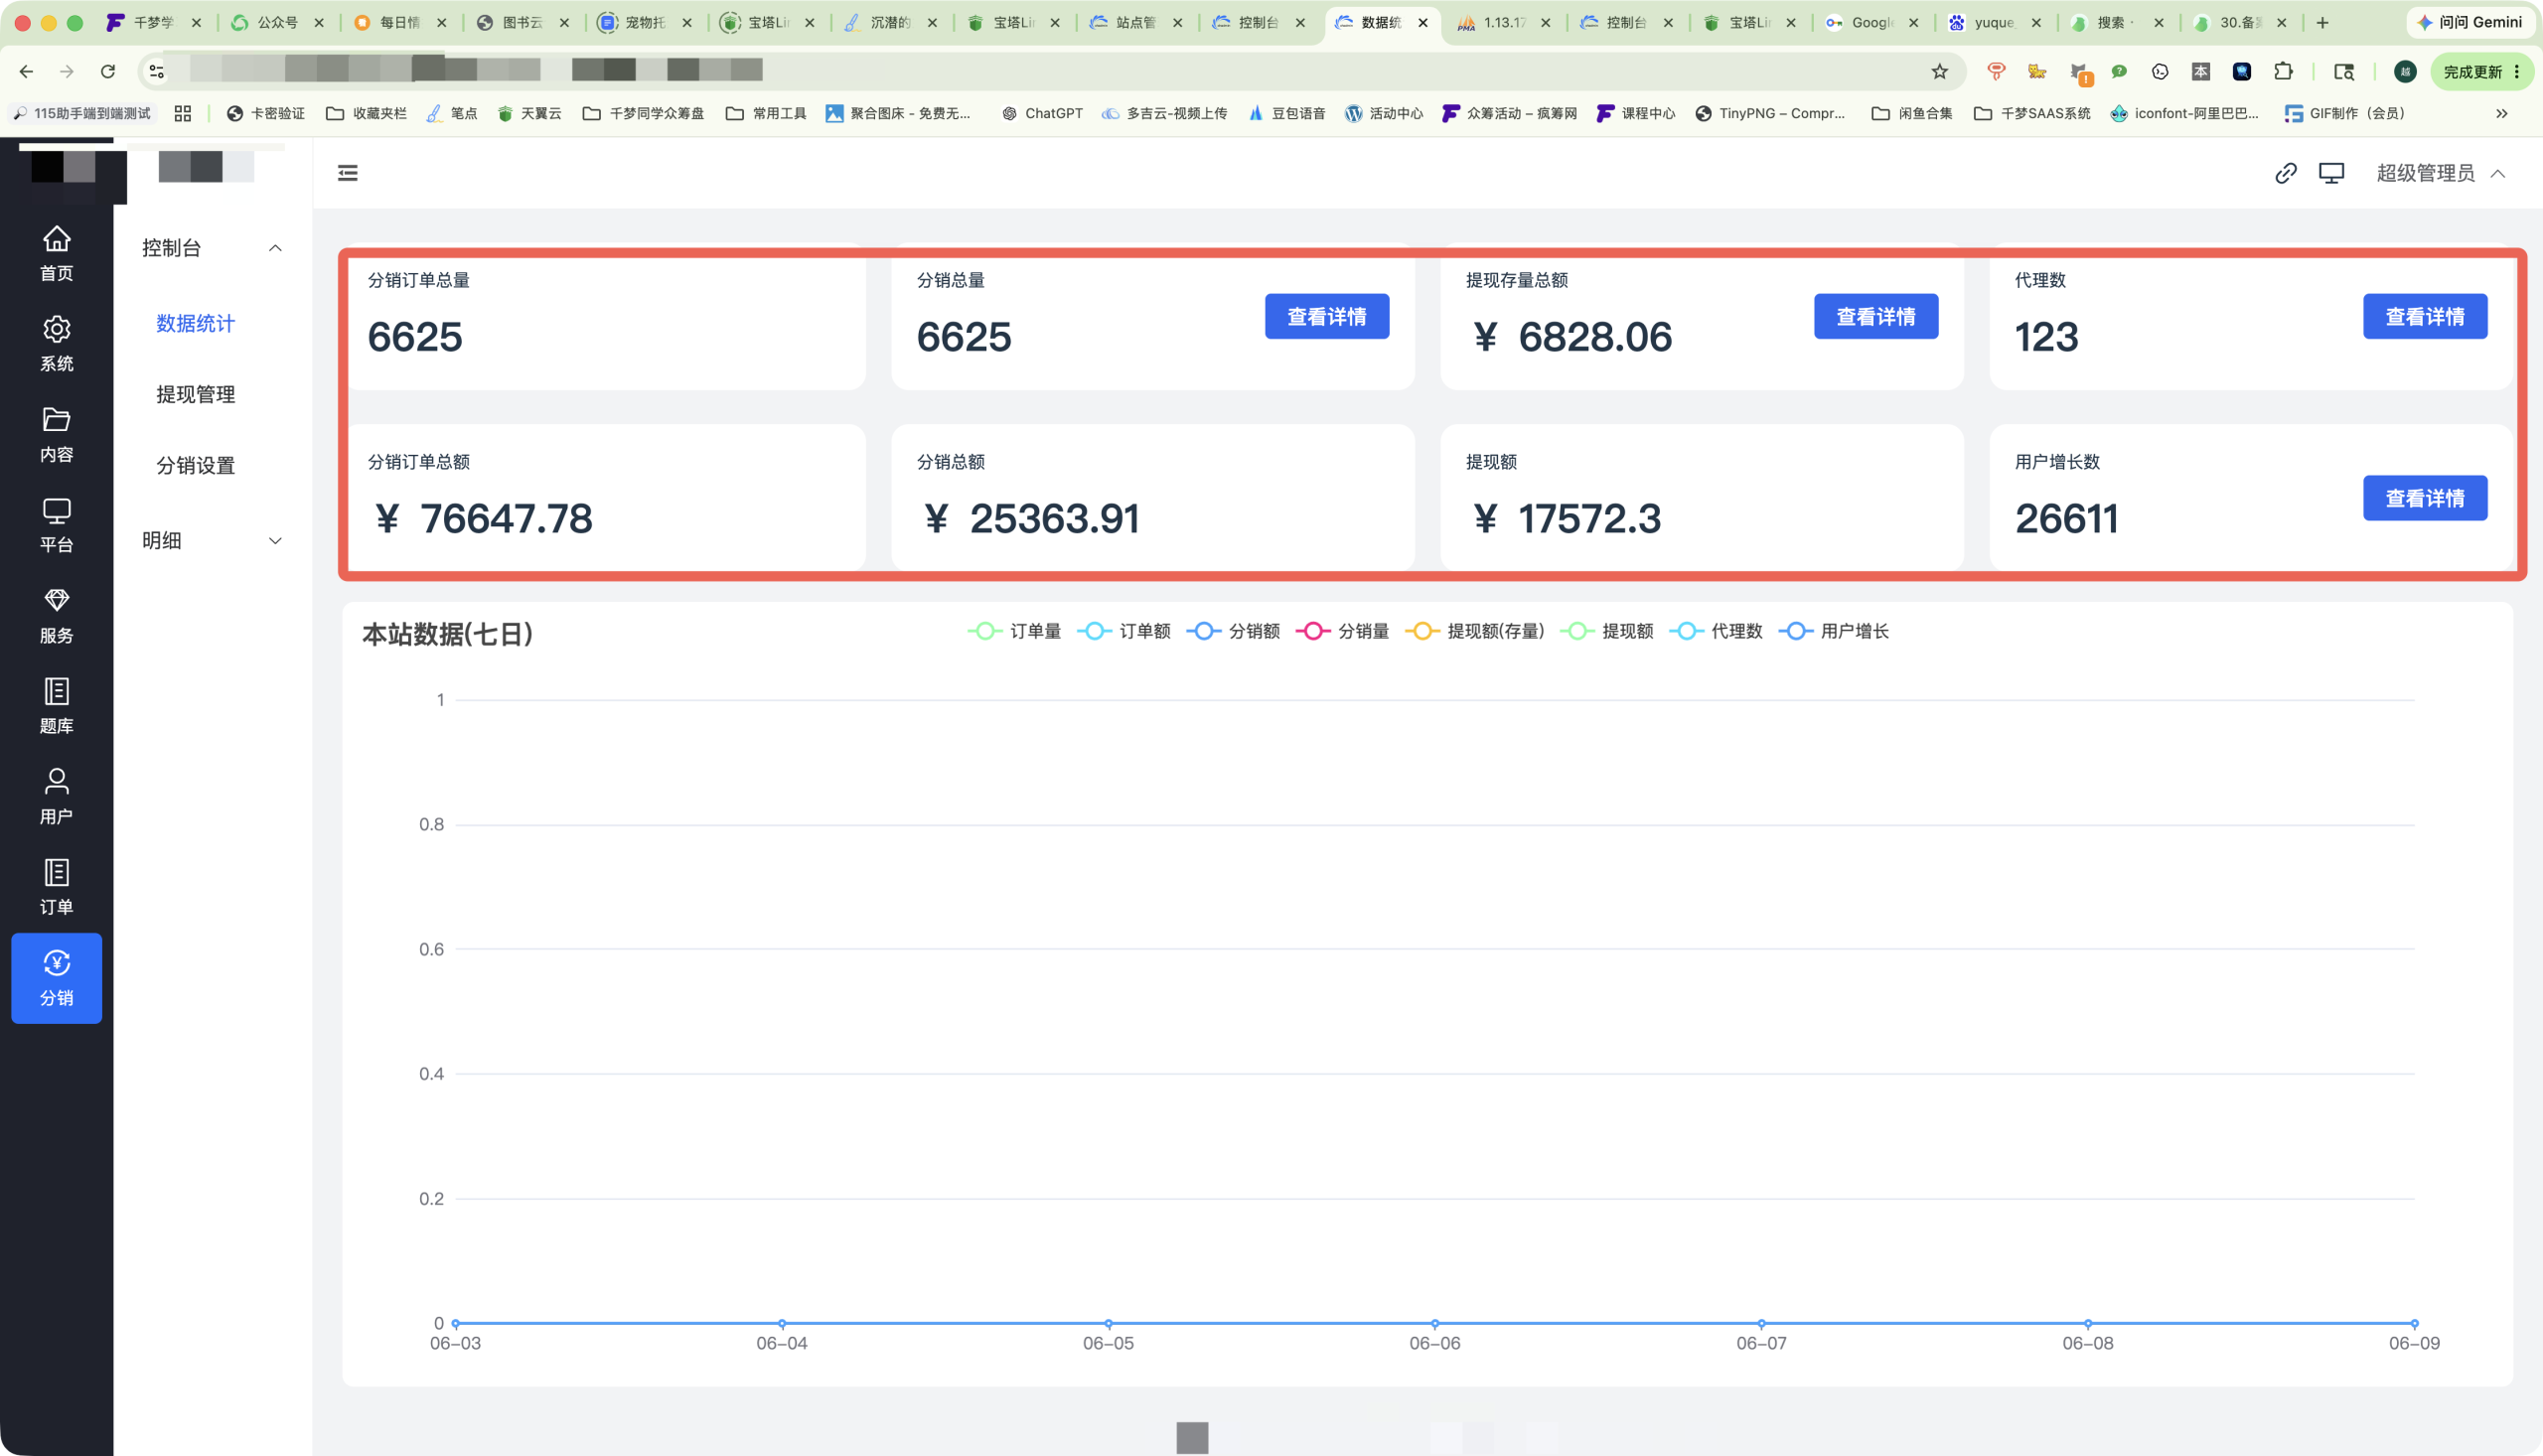Open the 常用工具 bookmarks folder
Screen dimensions: 2543x1456
pos(766,113)
